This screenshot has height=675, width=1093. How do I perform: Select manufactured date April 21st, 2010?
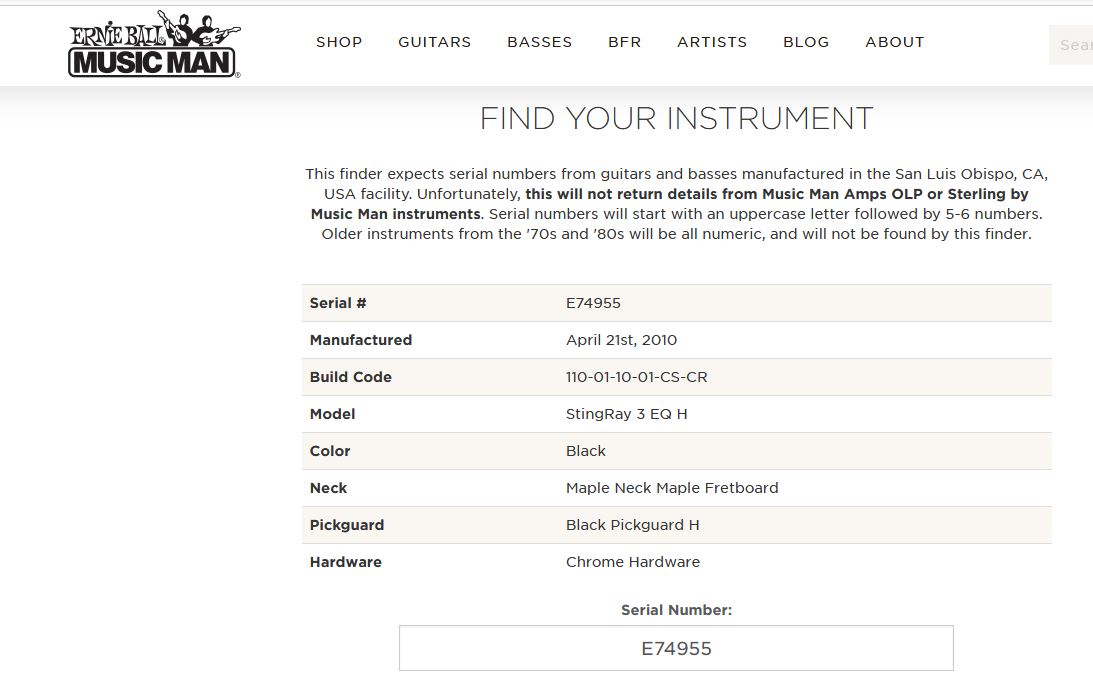621,340
